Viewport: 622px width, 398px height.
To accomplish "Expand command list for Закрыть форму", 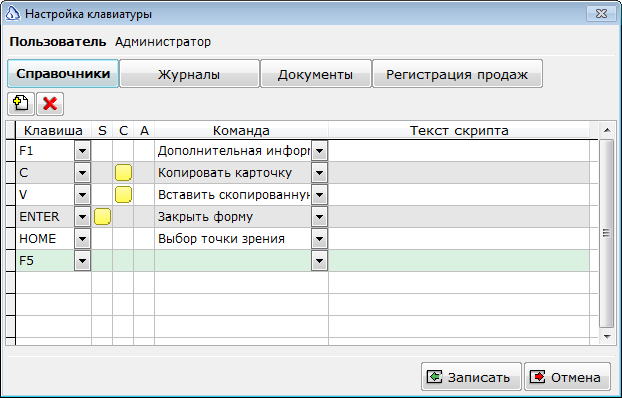I will tap(319, 217).
